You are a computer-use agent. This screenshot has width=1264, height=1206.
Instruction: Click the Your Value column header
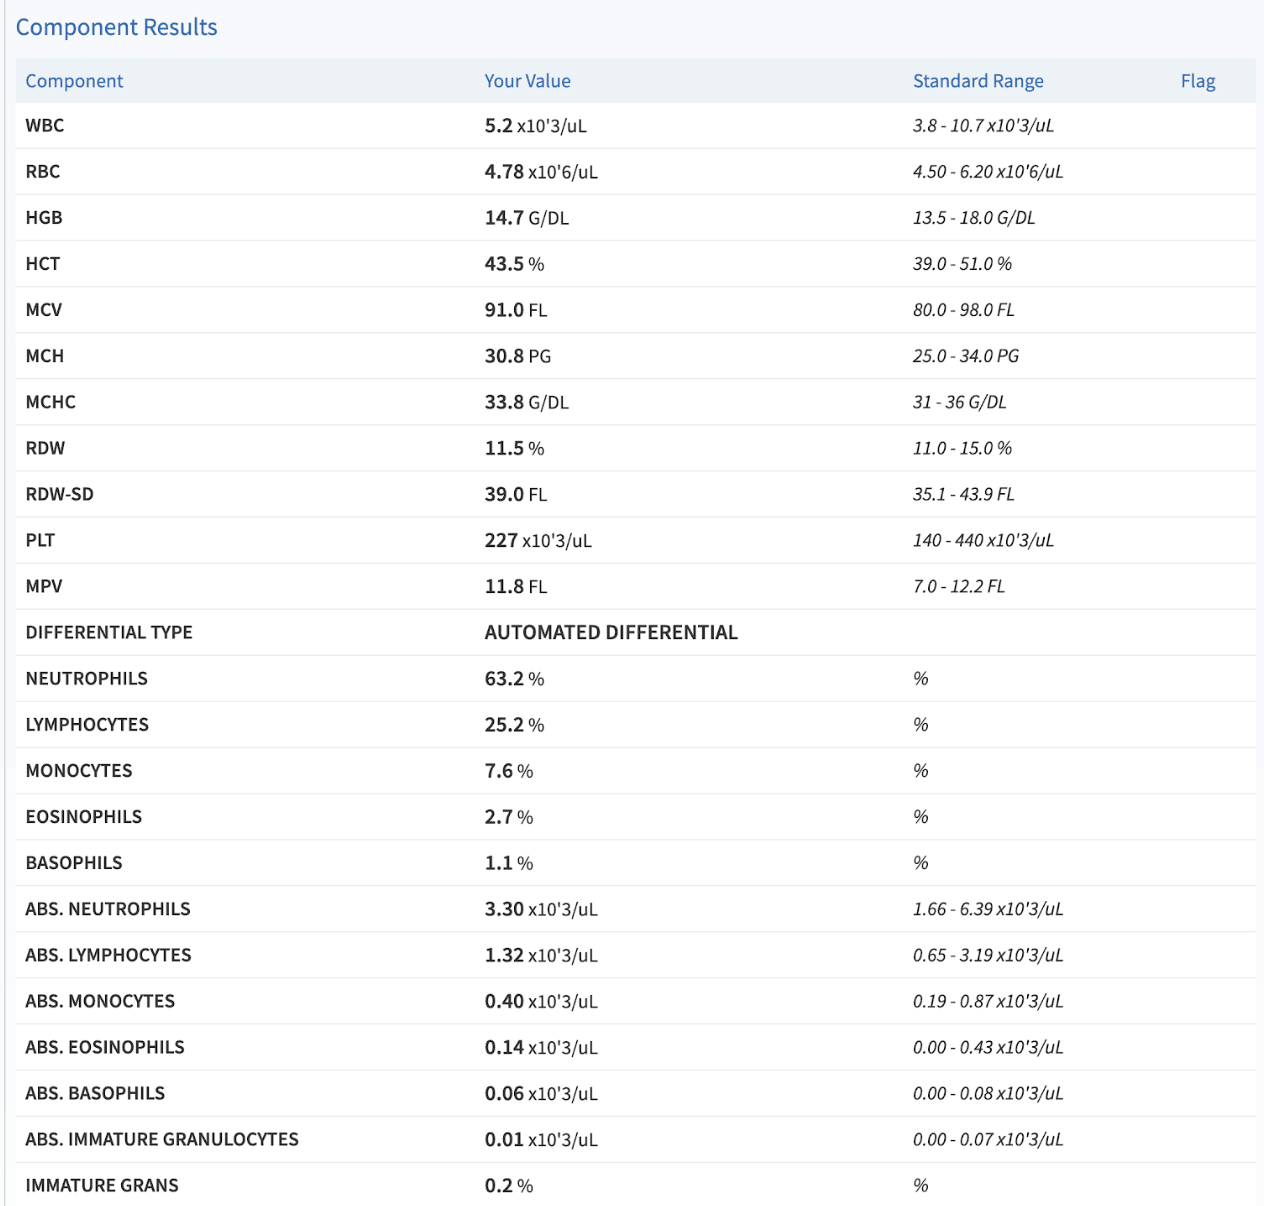pyautogui.click(x=527, y=81)
